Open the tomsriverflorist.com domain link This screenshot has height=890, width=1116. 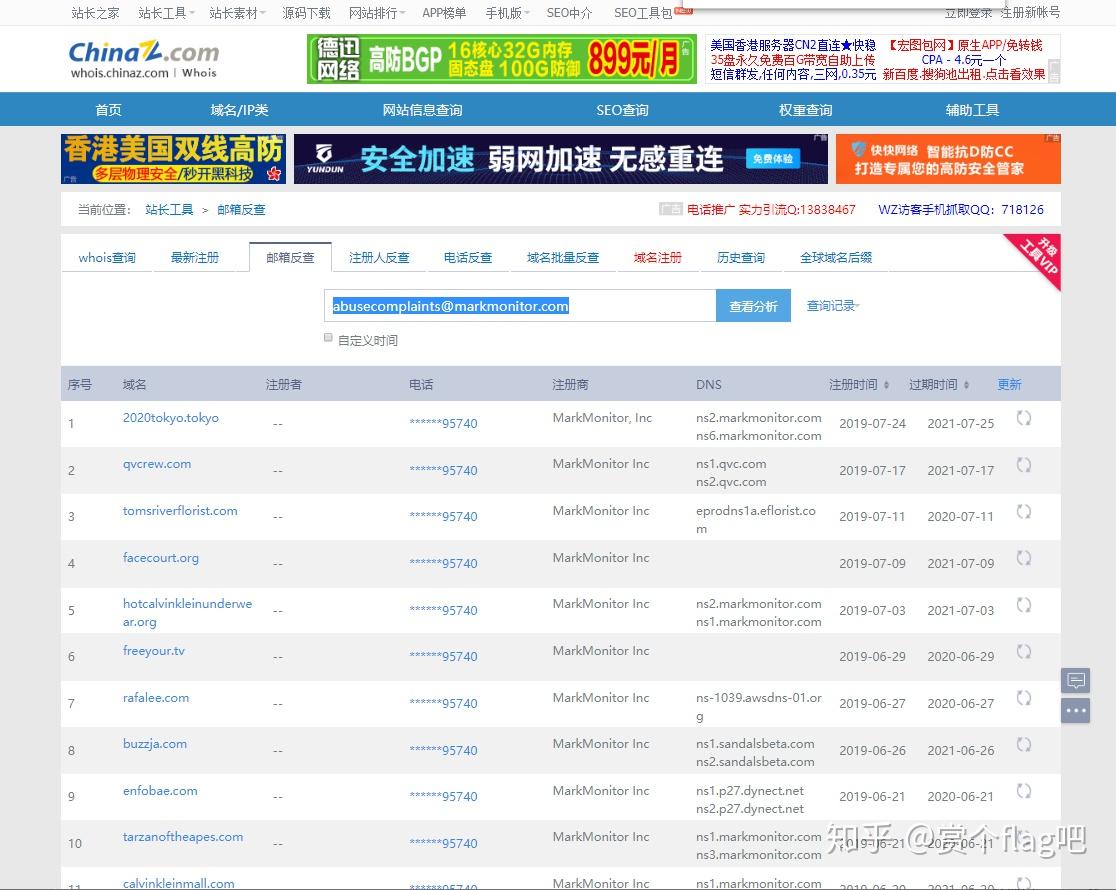[x=180, y=511]
